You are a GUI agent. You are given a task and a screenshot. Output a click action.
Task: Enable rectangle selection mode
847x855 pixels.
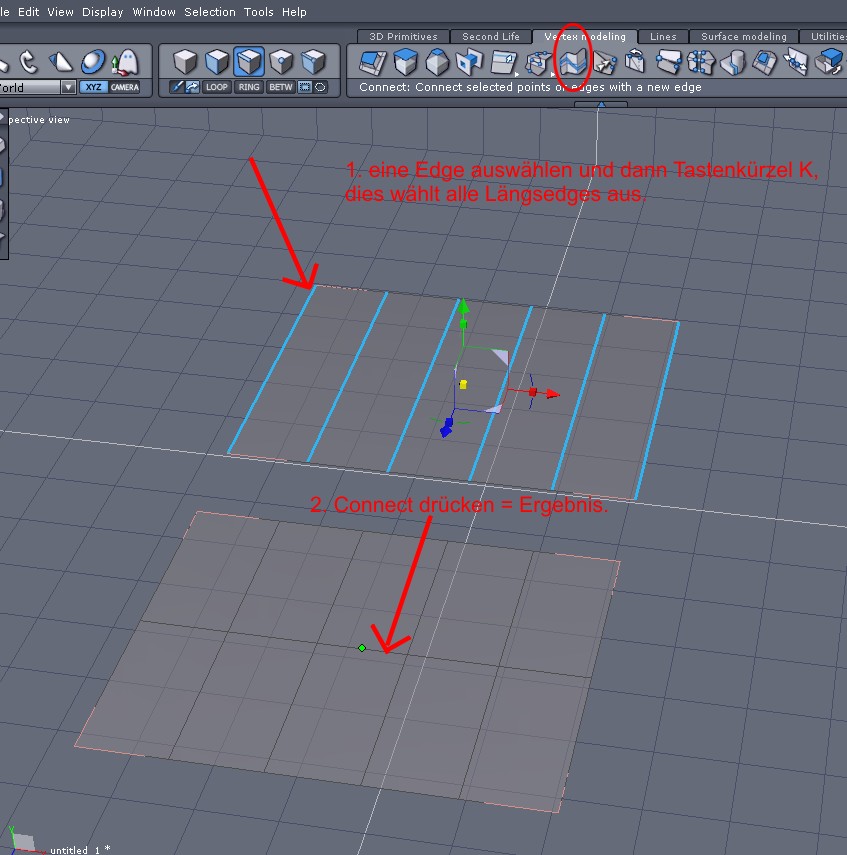(x=305, y=87)
